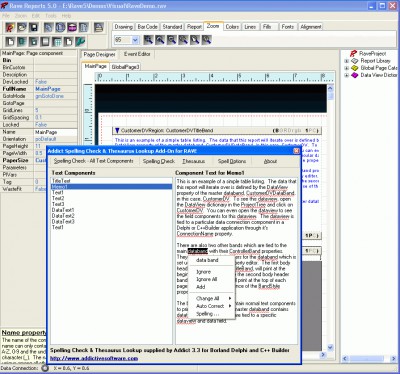Expand the Data View Dictionary tree node
The height and width of the screenshot is (374, 400).
point(346,75)
